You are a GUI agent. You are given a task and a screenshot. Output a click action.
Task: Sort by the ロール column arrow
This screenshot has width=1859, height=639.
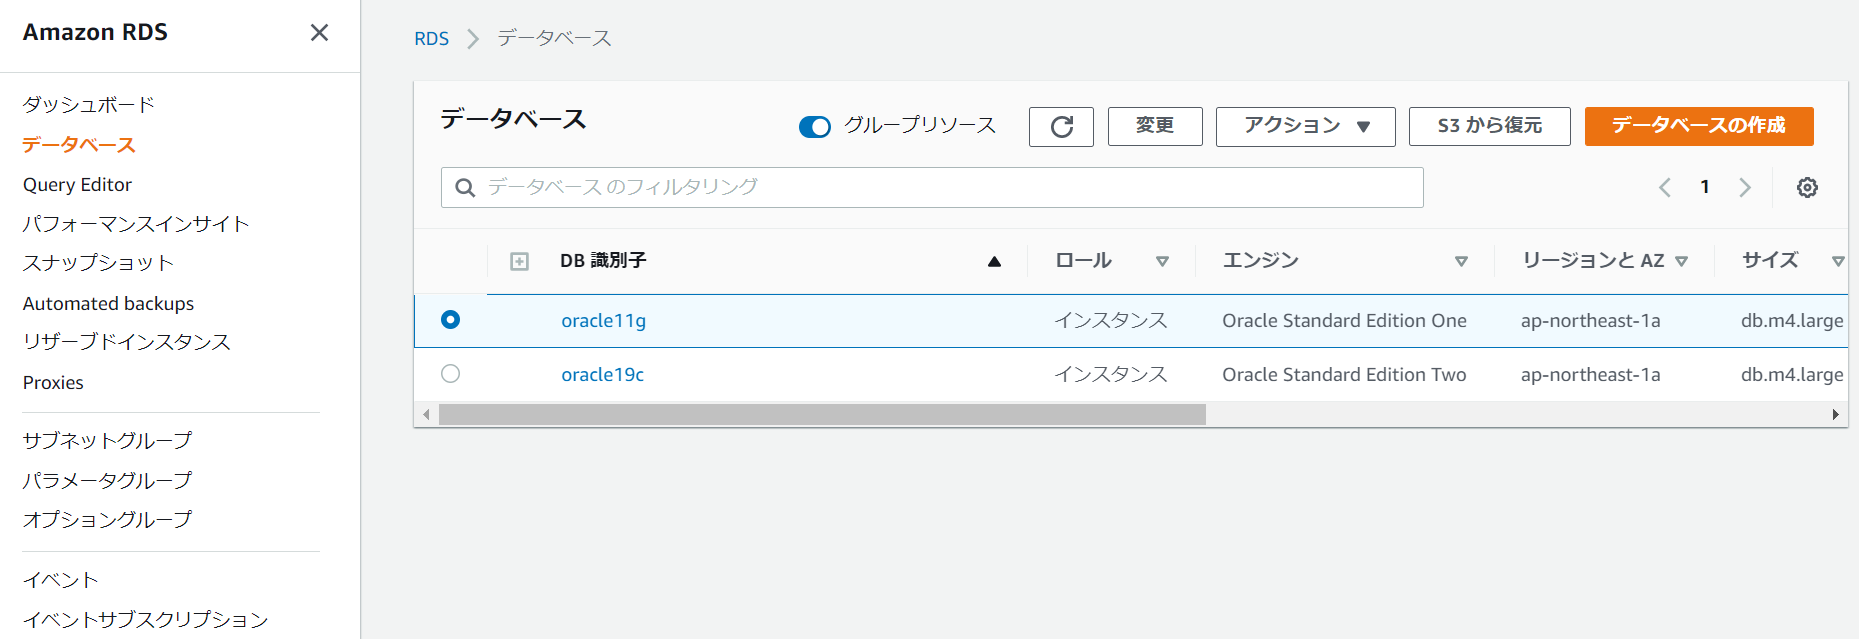pyautogui.click(x=1162, y=261)
